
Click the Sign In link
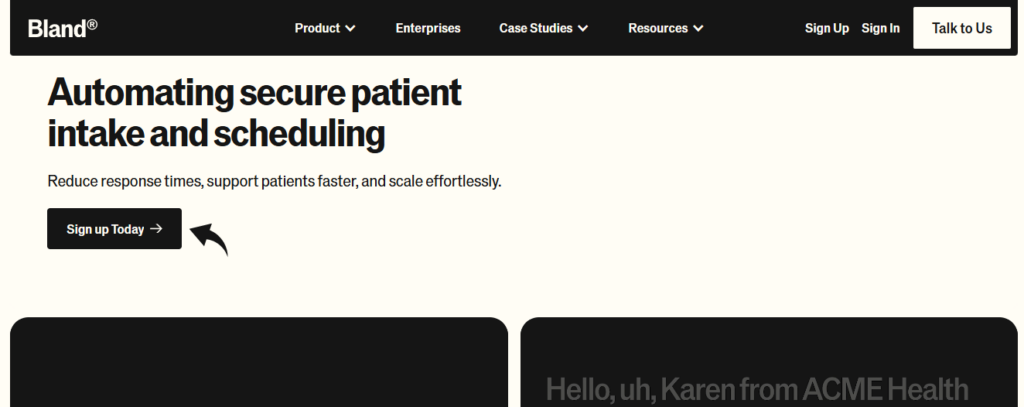coord(880,28)
